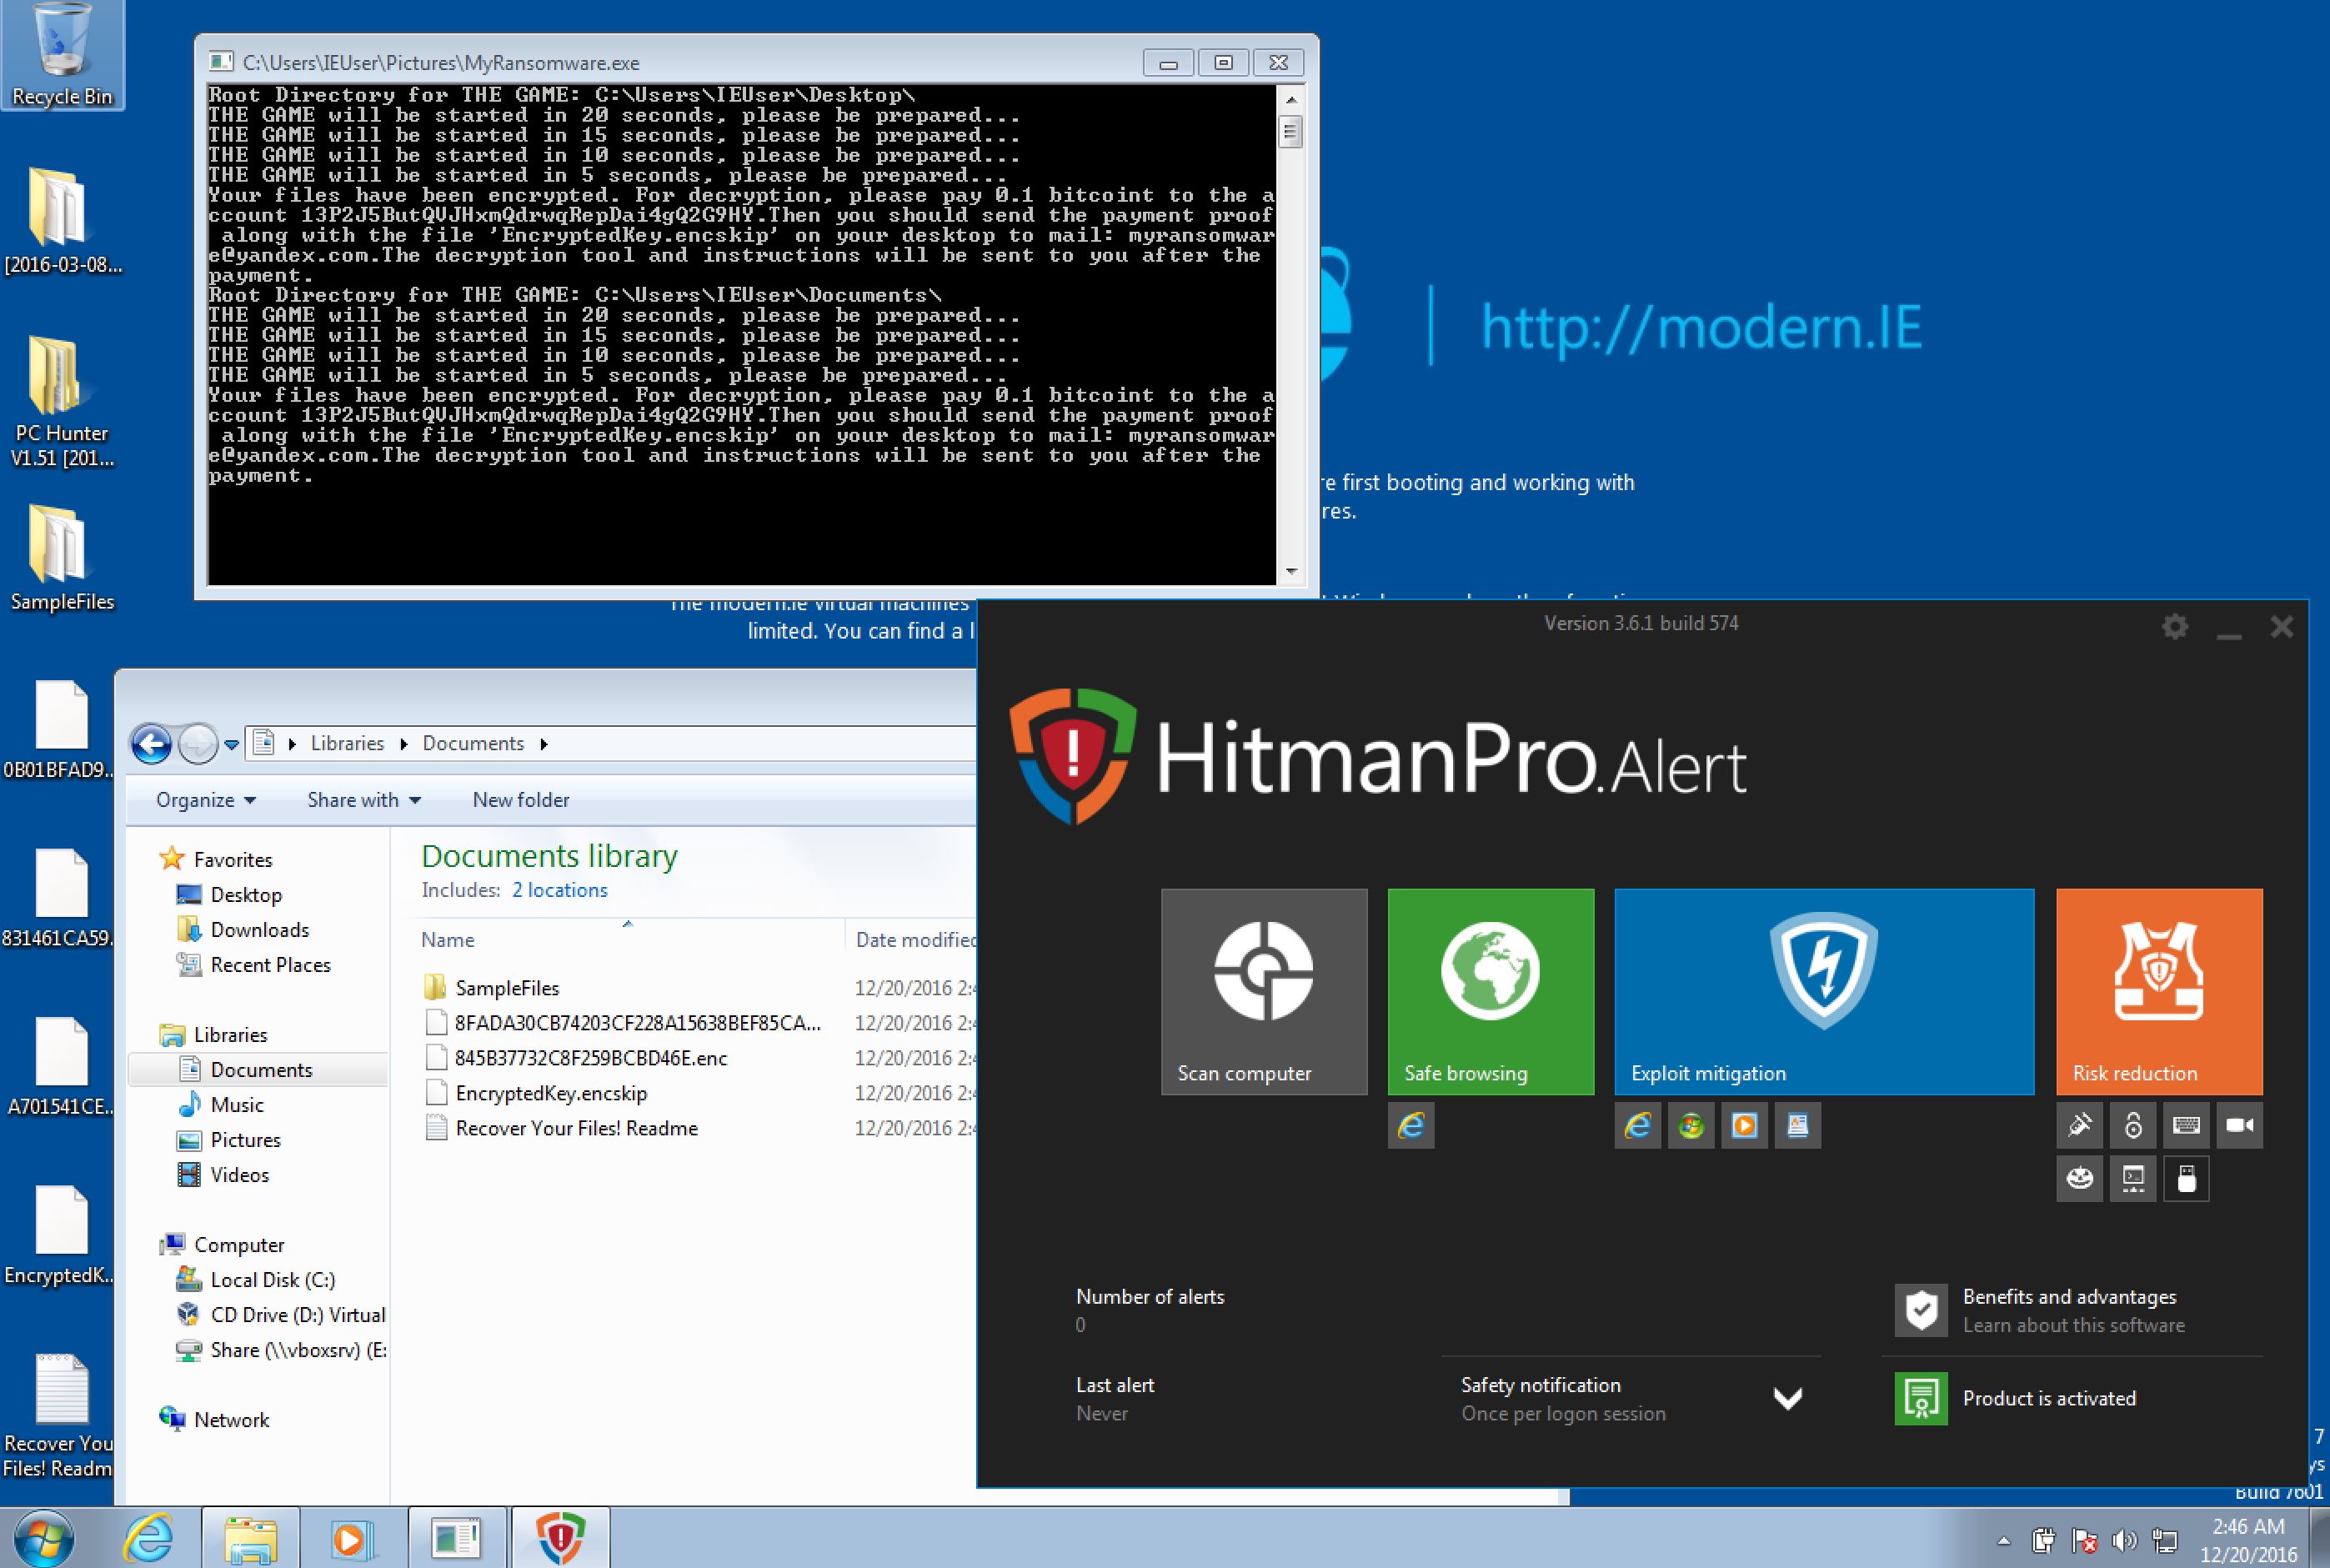Click the USB drive BadUSB protection icon
This screenshot has height=1568, width=2330.
2185,1179
